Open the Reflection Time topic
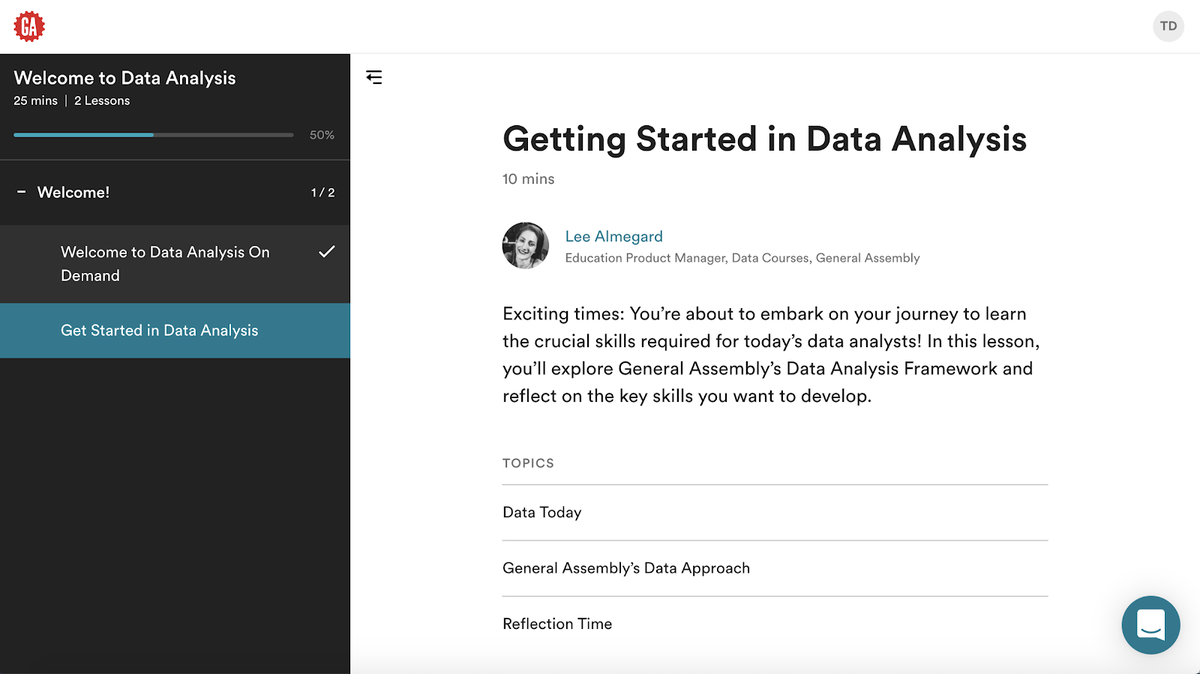This screenshot has height=674, width=1200. point(775,623)
